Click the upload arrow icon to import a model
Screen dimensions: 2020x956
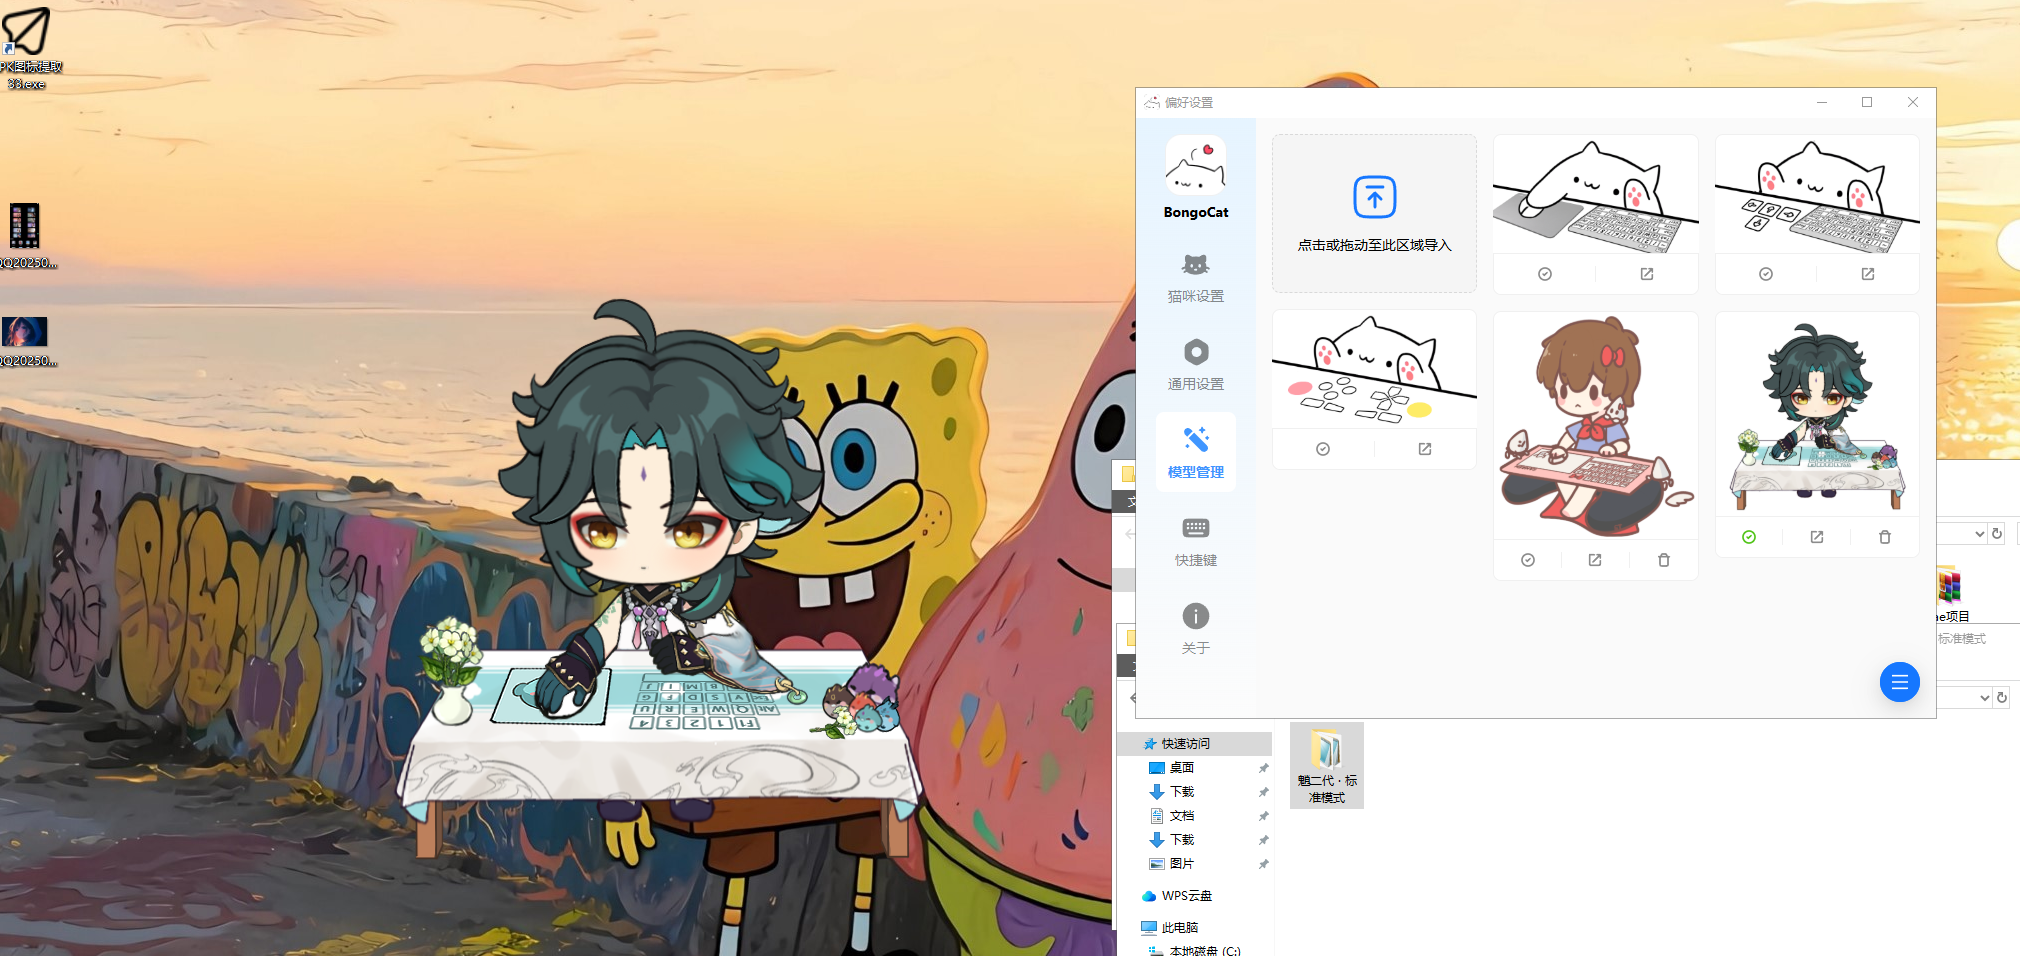pyautogui.click(x=1374, y=197)
